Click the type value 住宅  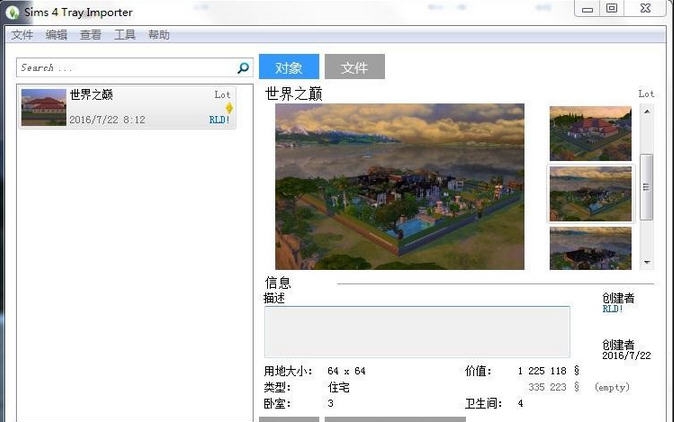339,387
